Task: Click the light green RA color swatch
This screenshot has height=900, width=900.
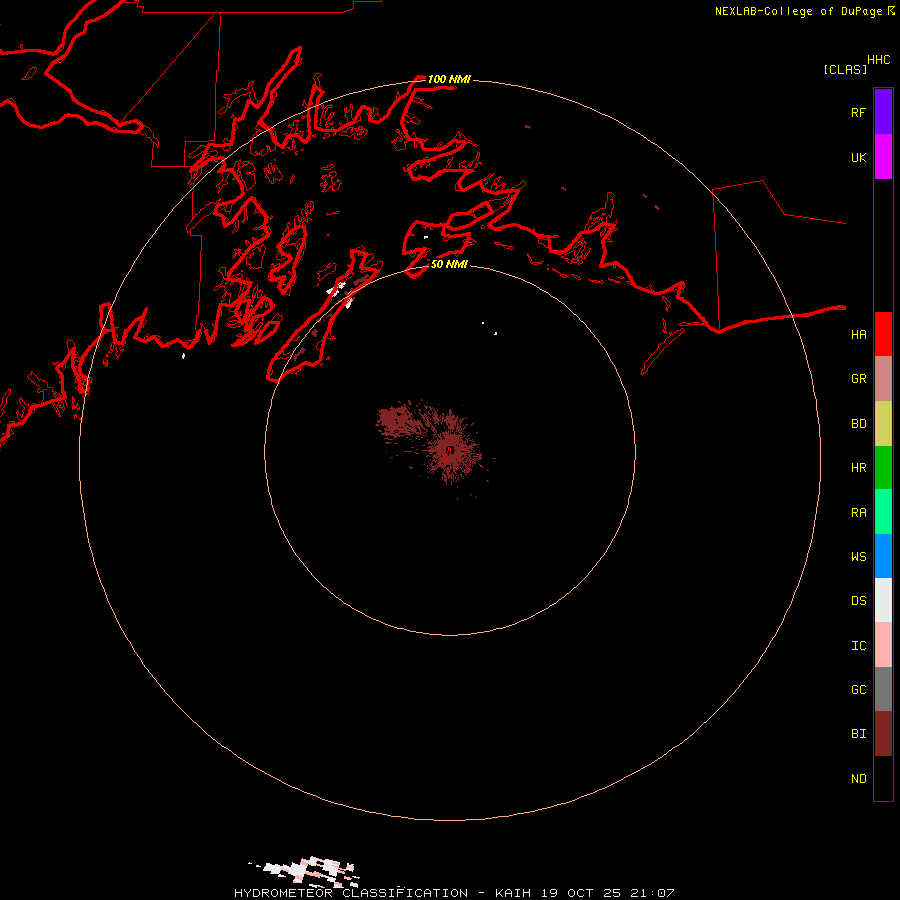Action: point(883,512)
